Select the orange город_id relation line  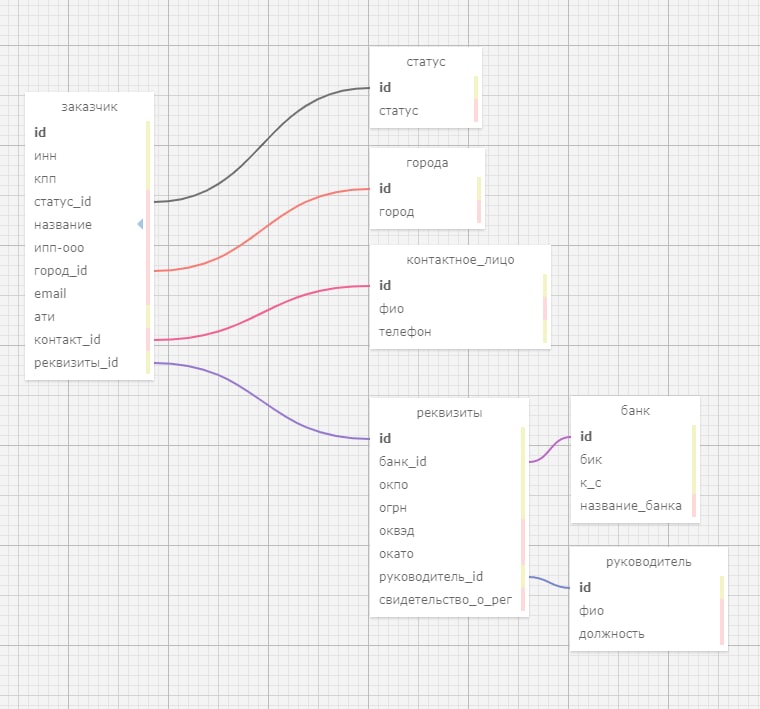coord(262,230)
